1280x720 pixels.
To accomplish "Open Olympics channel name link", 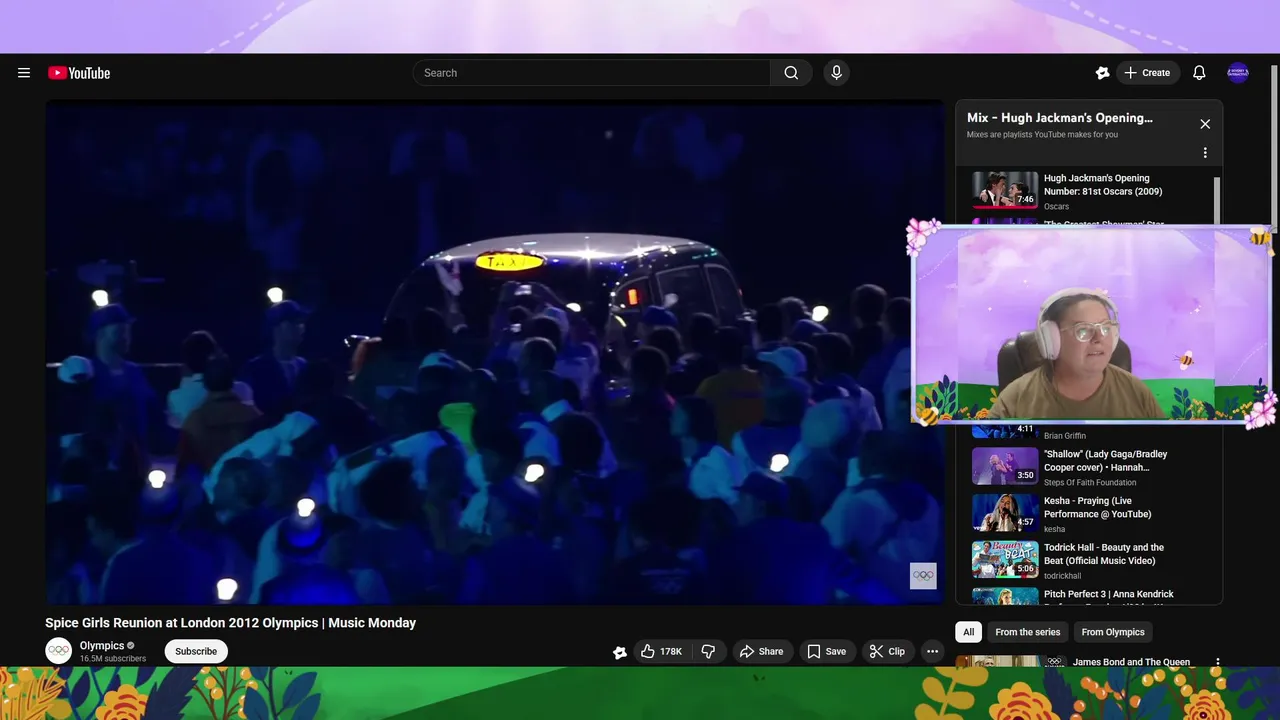I will [102, 646].
